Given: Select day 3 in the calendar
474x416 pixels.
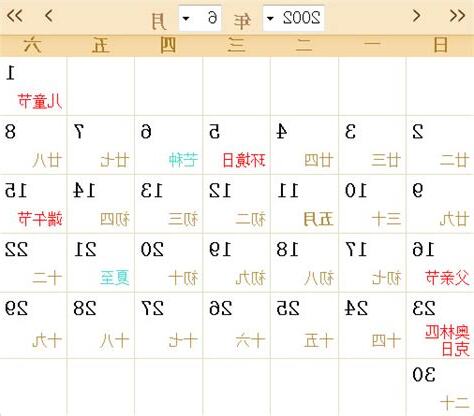Looking at the screenshot, I should (372, 145).
